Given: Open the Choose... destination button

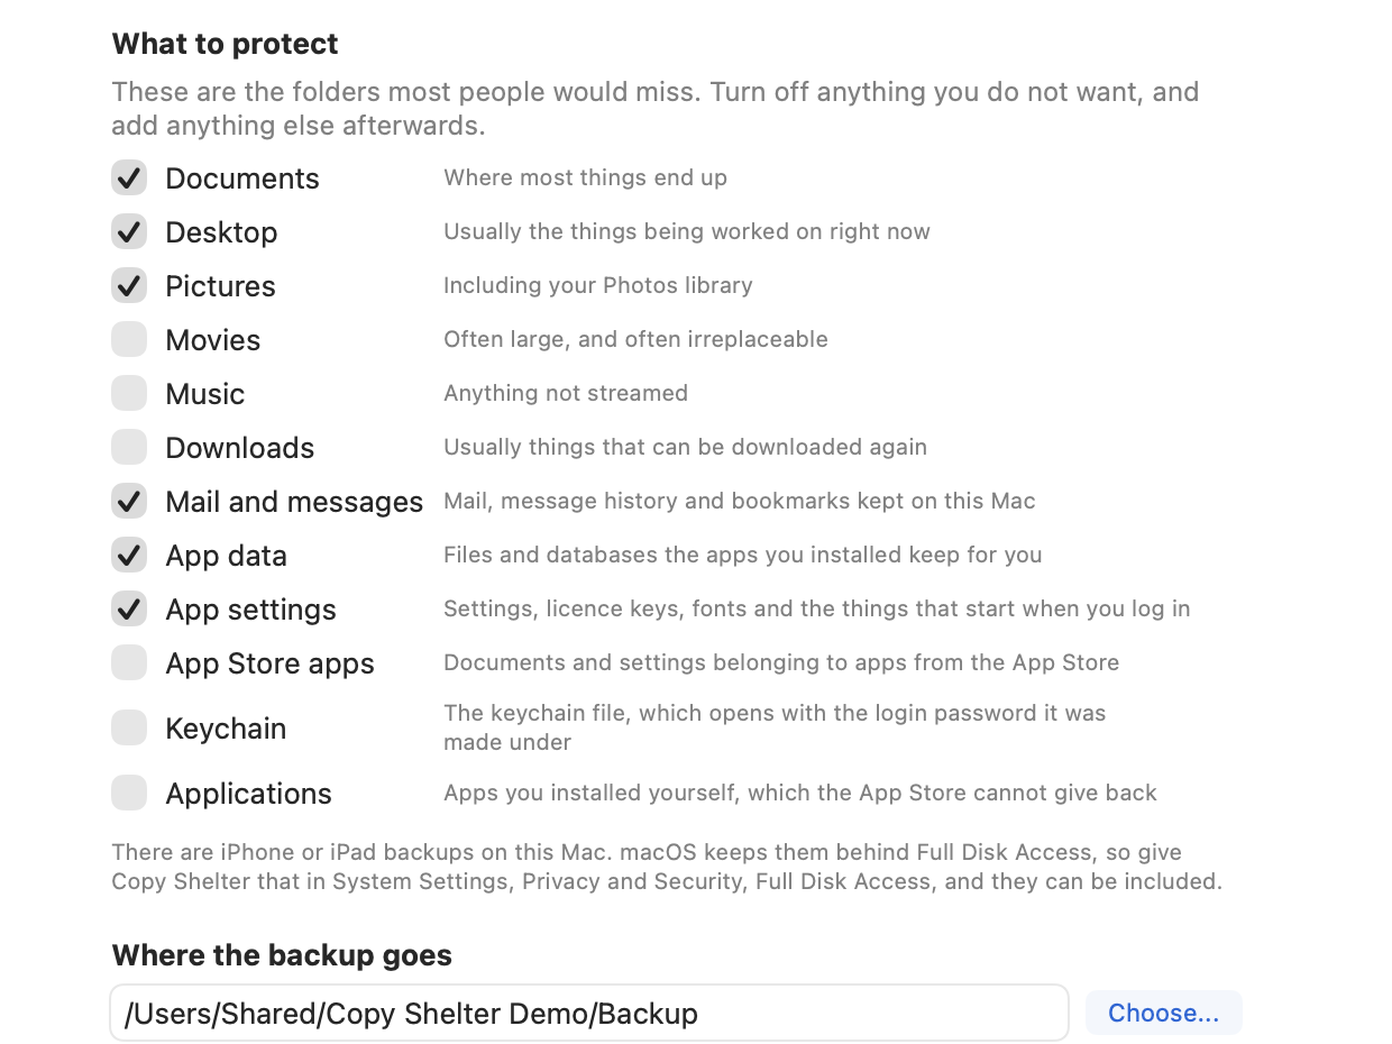Looking at the screenshot, I should pos(1164,1013).
